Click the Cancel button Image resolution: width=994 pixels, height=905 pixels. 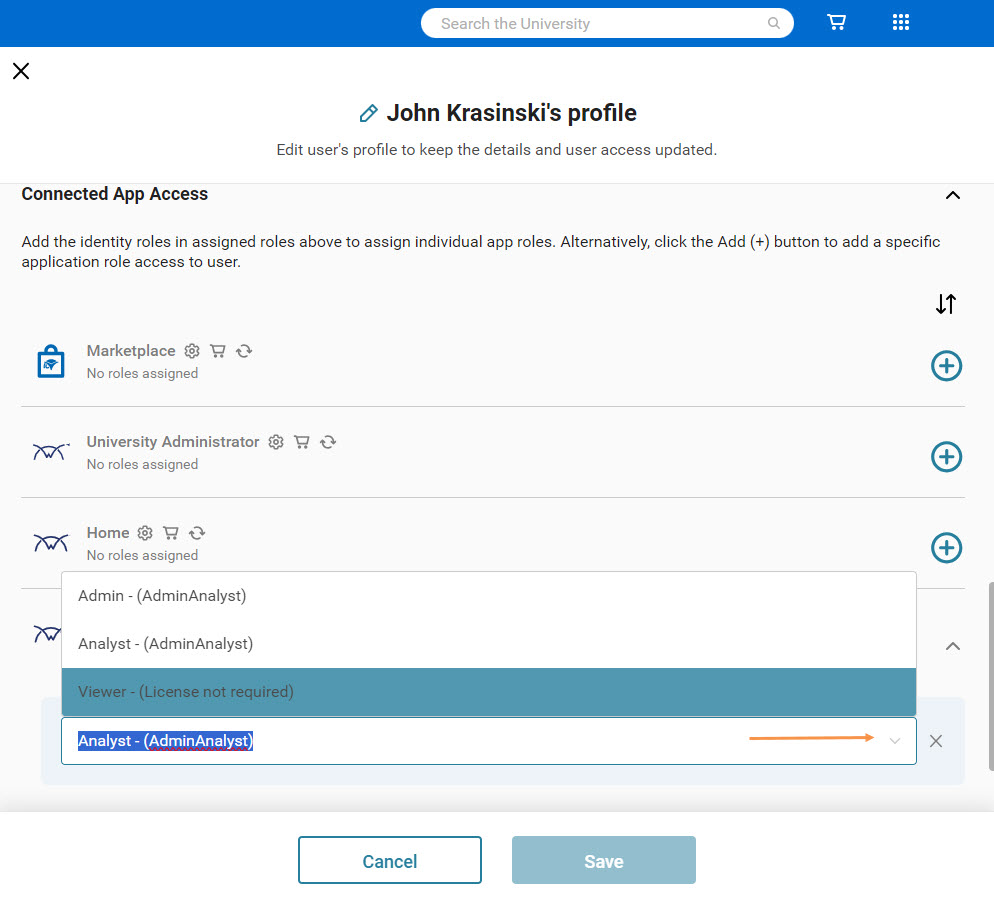[x=390, y=861]
